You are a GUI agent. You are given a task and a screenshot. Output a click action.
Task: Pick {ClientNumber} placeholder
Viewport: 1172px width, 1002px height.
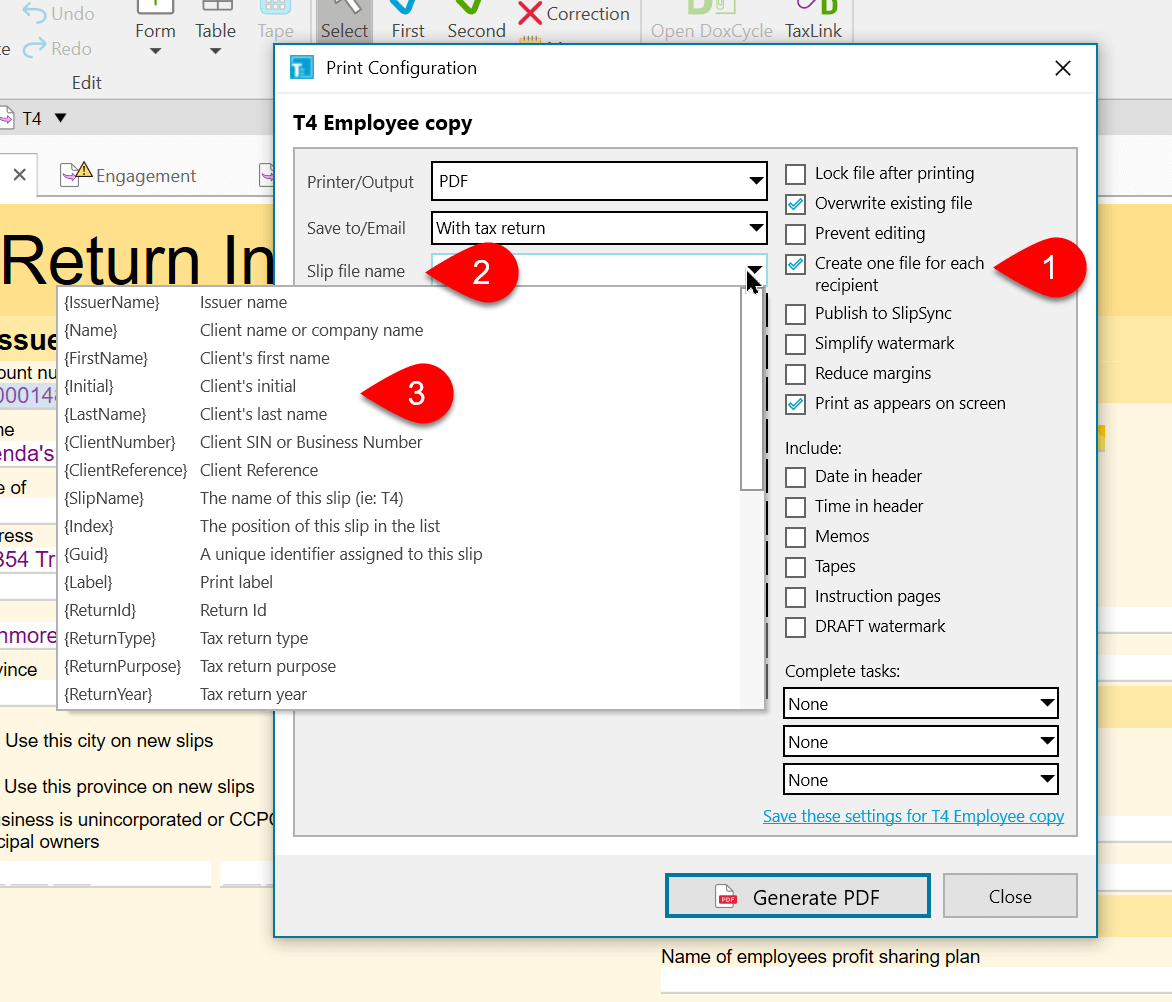(x=400, y=442)
